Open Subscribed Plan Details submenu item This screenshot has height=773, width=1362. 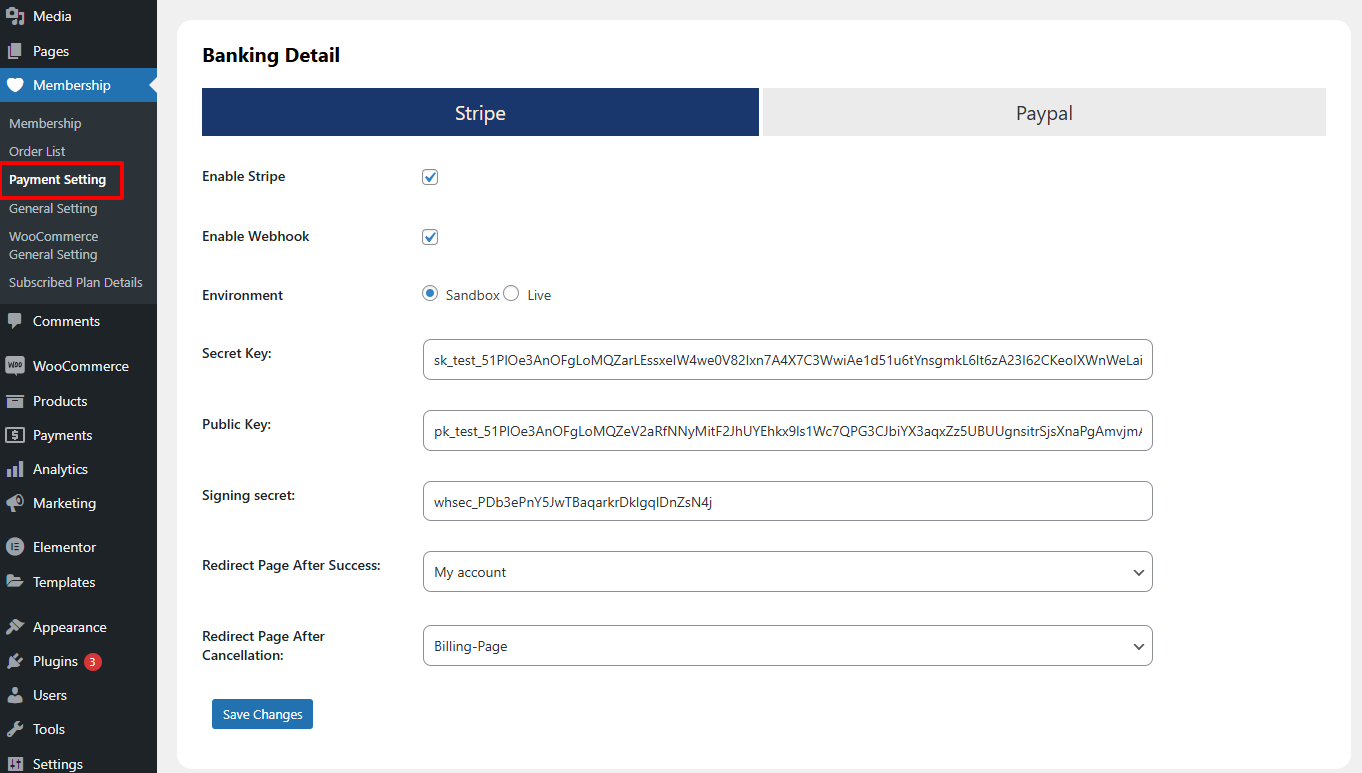76,282
